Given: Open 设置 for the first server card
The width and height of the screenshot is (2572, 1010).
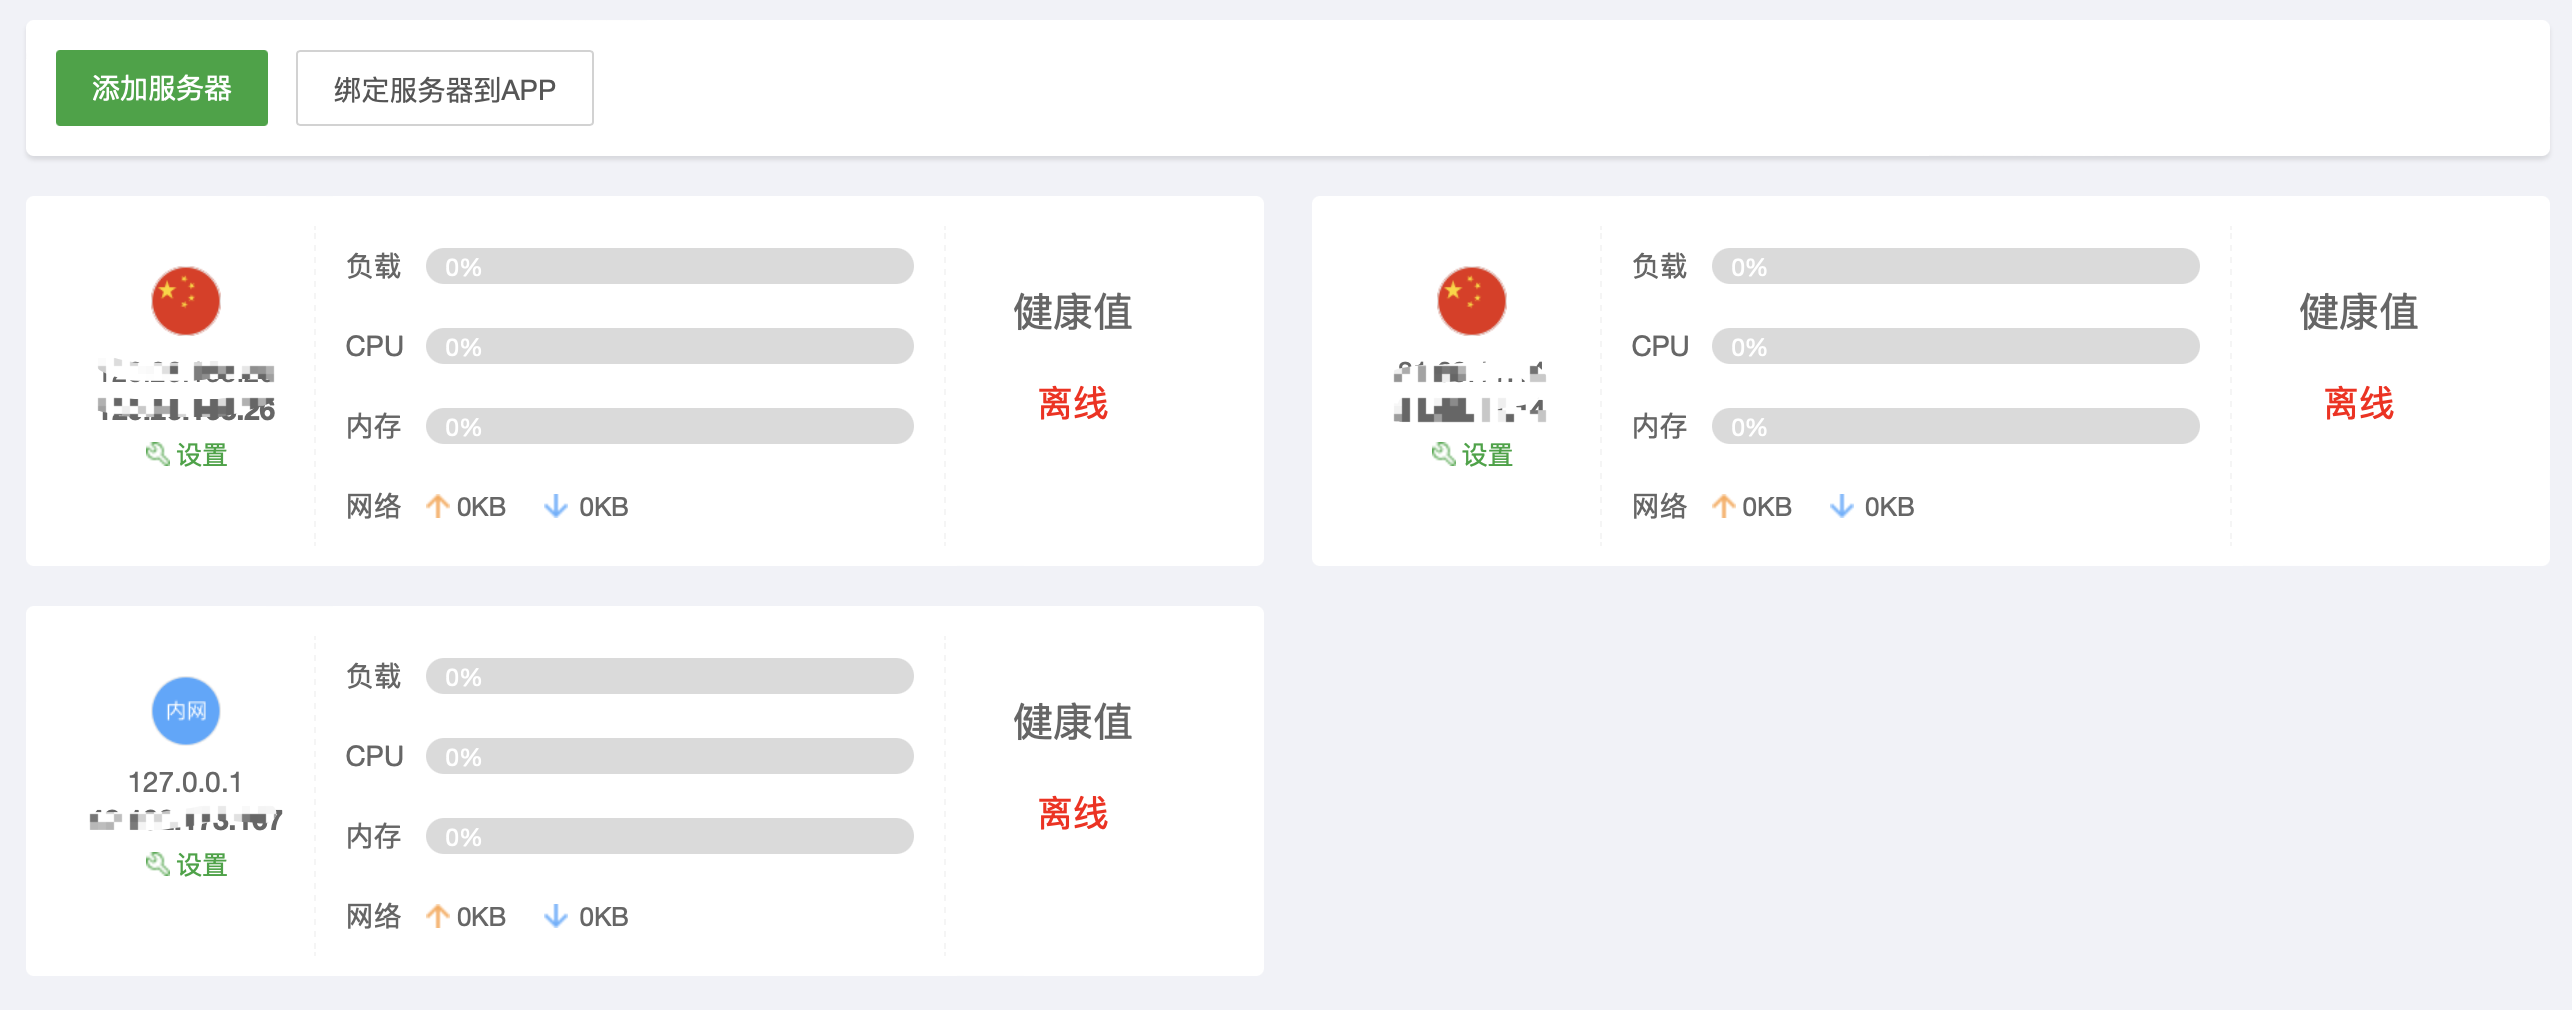Looking at the screenshot, I should [187, 455].
